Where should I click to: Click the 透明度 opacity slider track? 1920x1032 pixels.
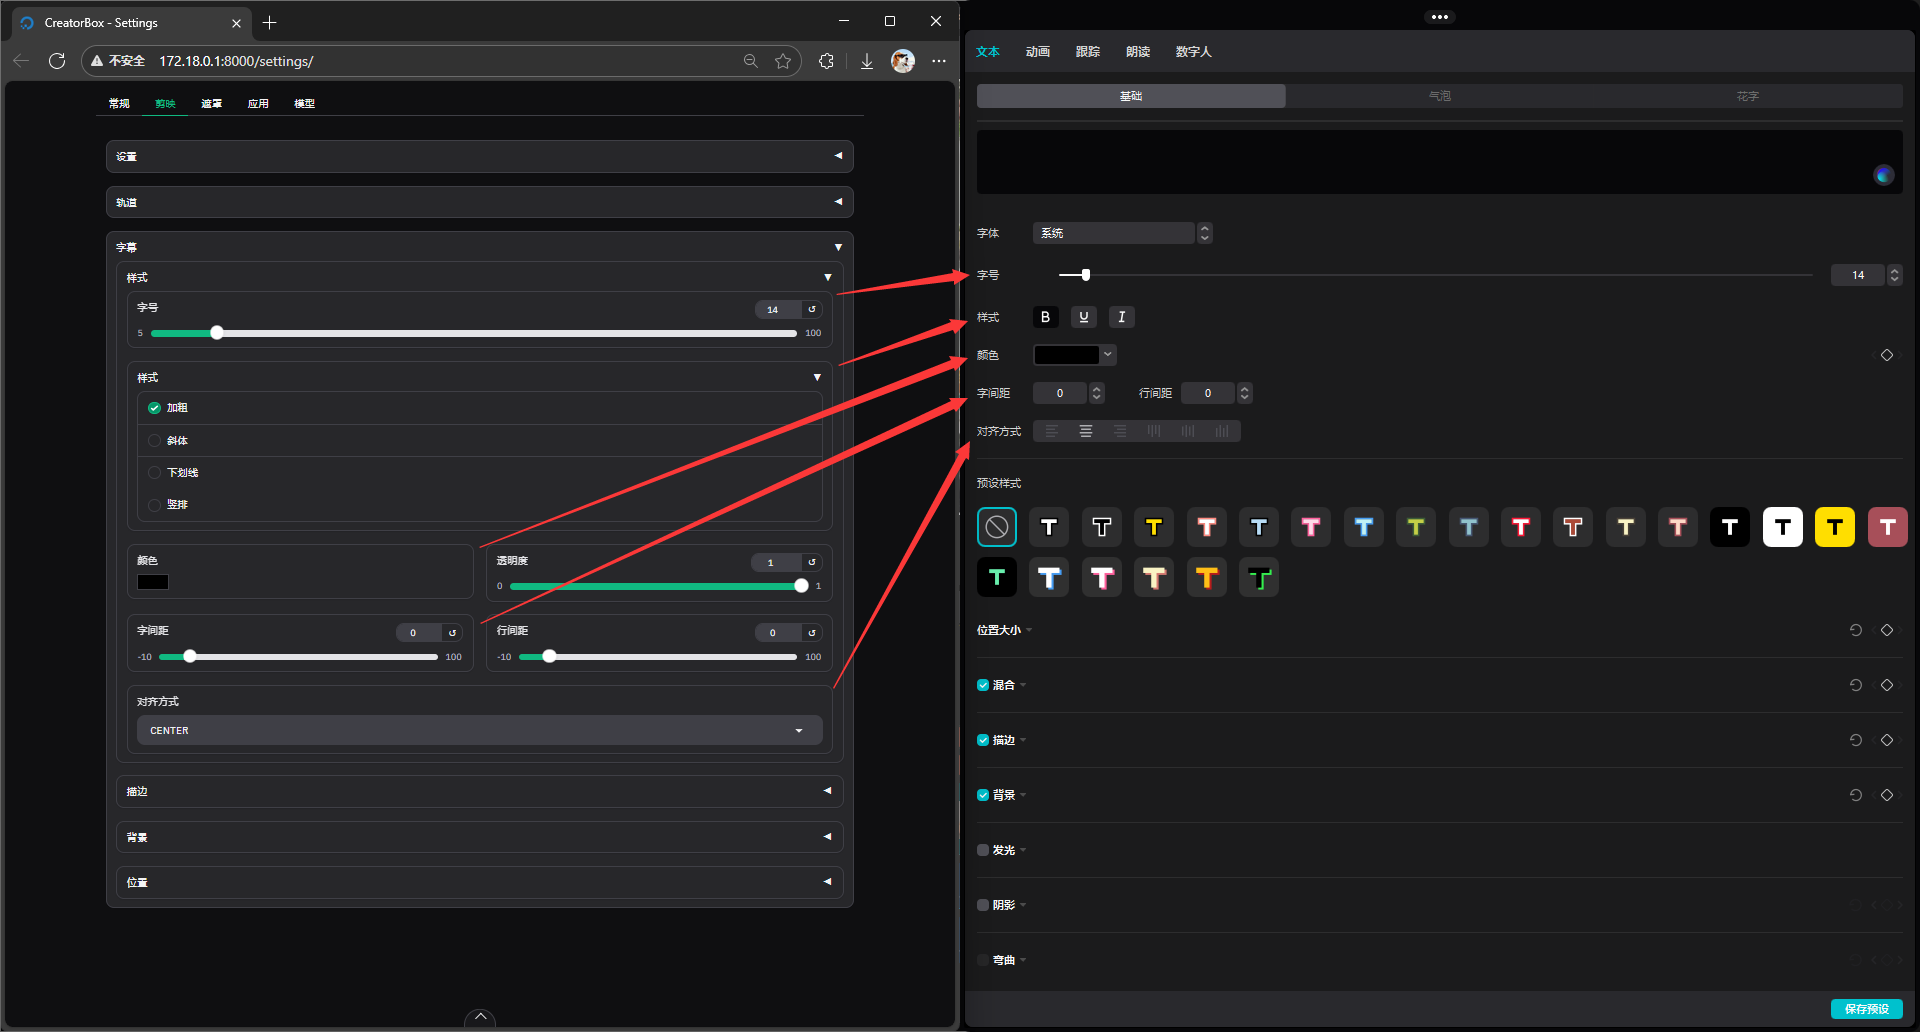(655, 586)
